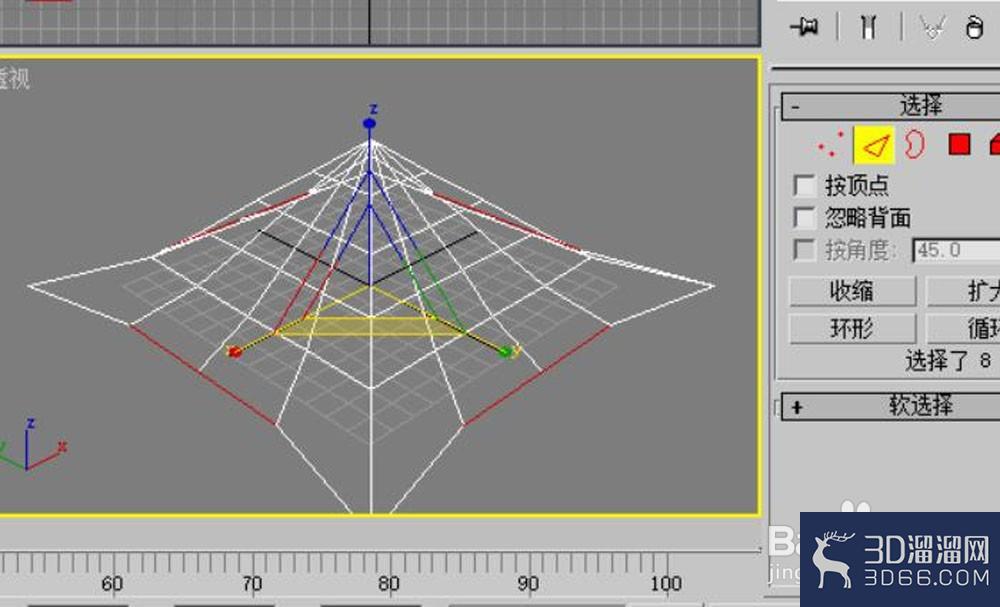Viewport: 1000px width, 607px height.
Task: Click frame 80 on the timeline
Action: [x=389, y=583]
